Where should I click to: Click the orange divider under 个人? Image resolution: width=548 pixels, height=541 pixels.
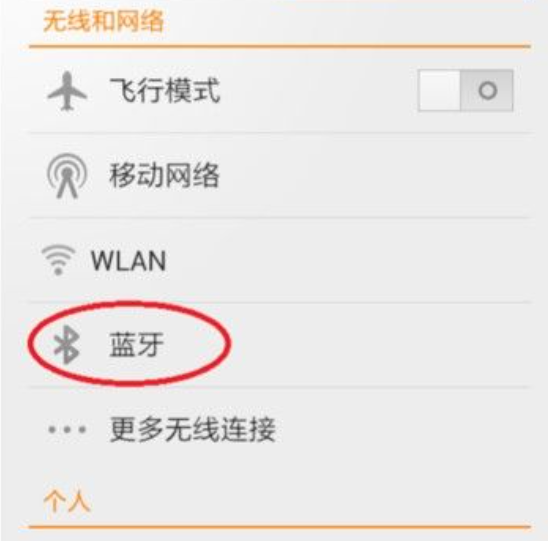pos(280,527)
